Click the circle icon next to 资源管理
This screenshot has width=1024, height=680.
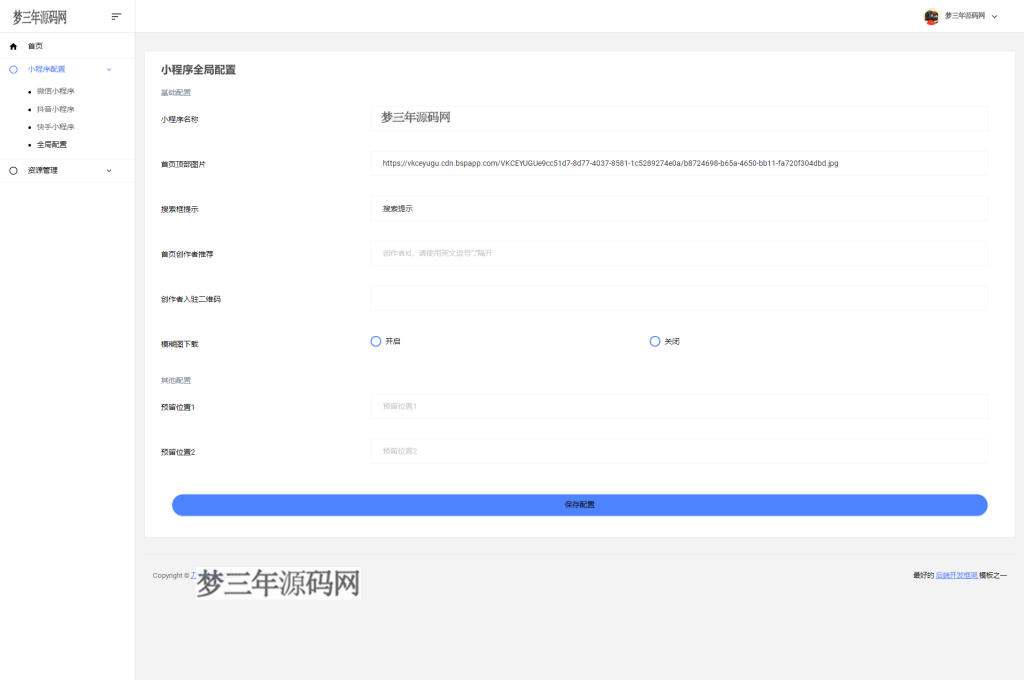coord(12,170)
